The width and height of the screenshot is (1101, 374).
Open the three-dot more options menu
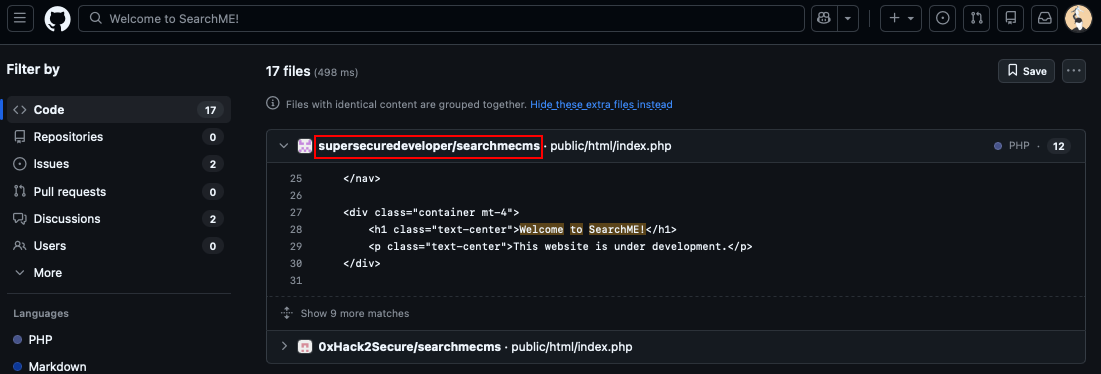(1073, 71)
